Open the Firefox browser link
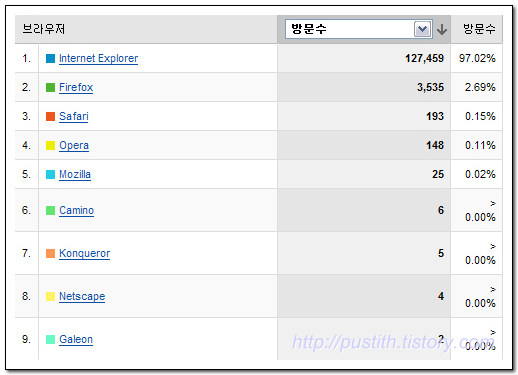The height and width of the screenshot is (375, 518). click(76, 87)
